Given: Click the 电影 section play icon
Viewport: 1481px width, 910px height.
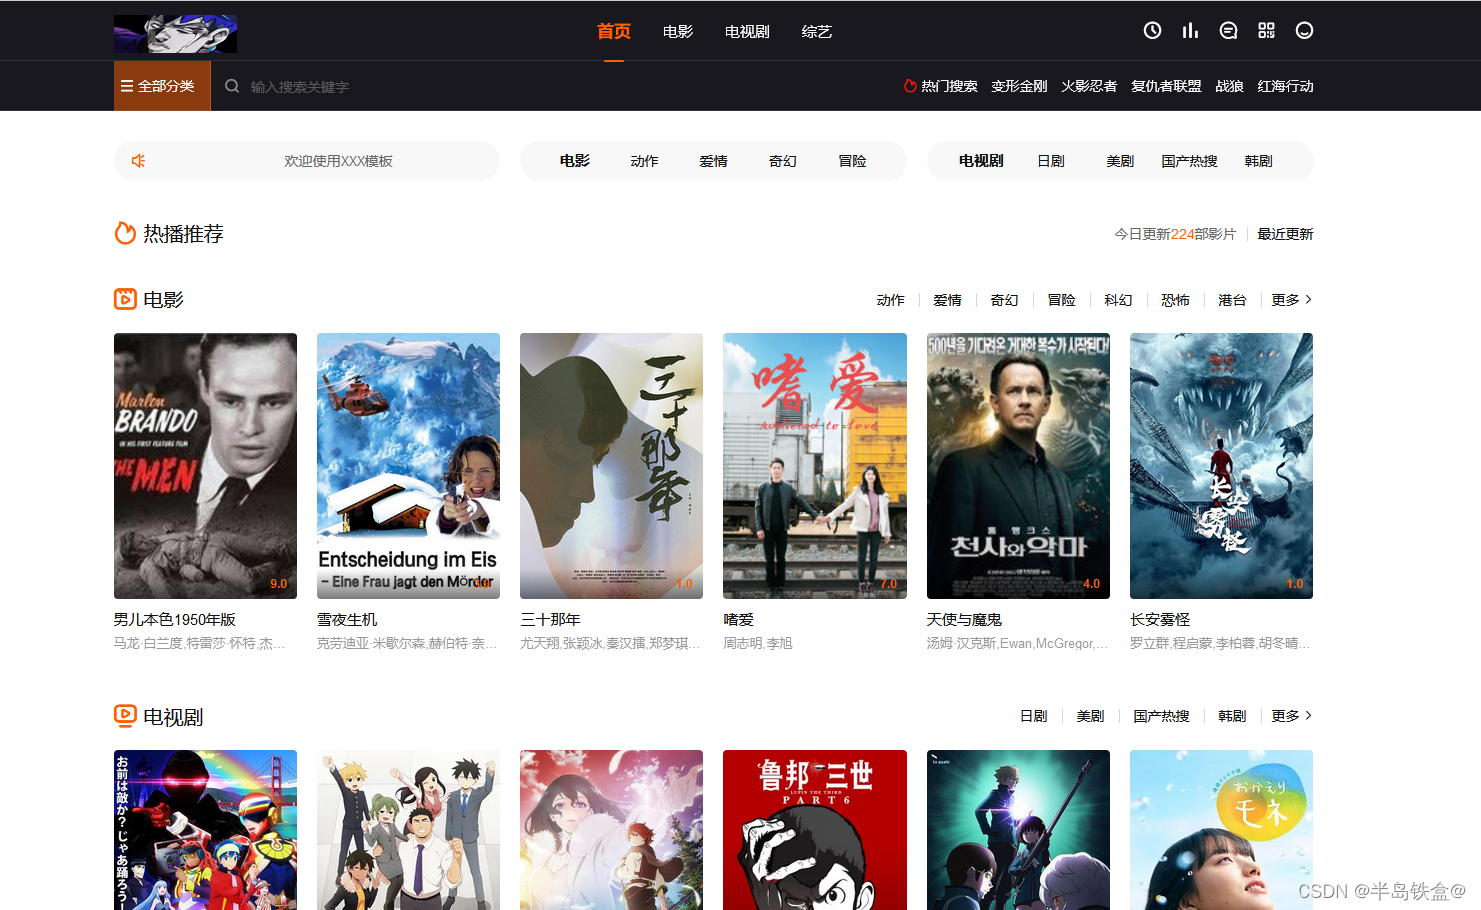Looking at the screenshot, I should 125,299.
